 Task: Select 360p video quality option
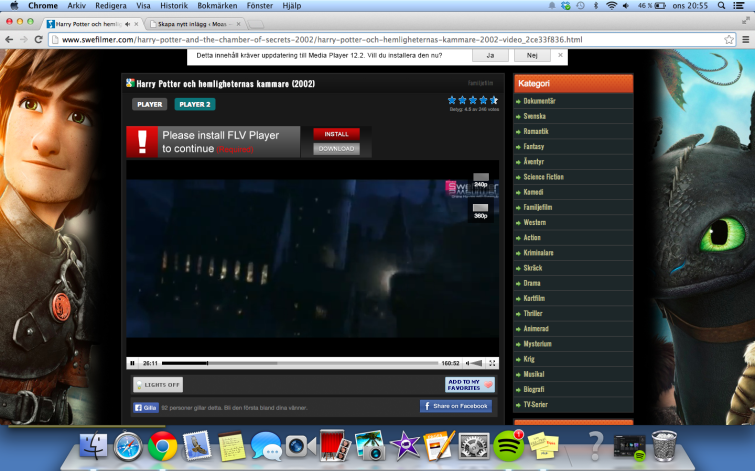tap(480, 215)
